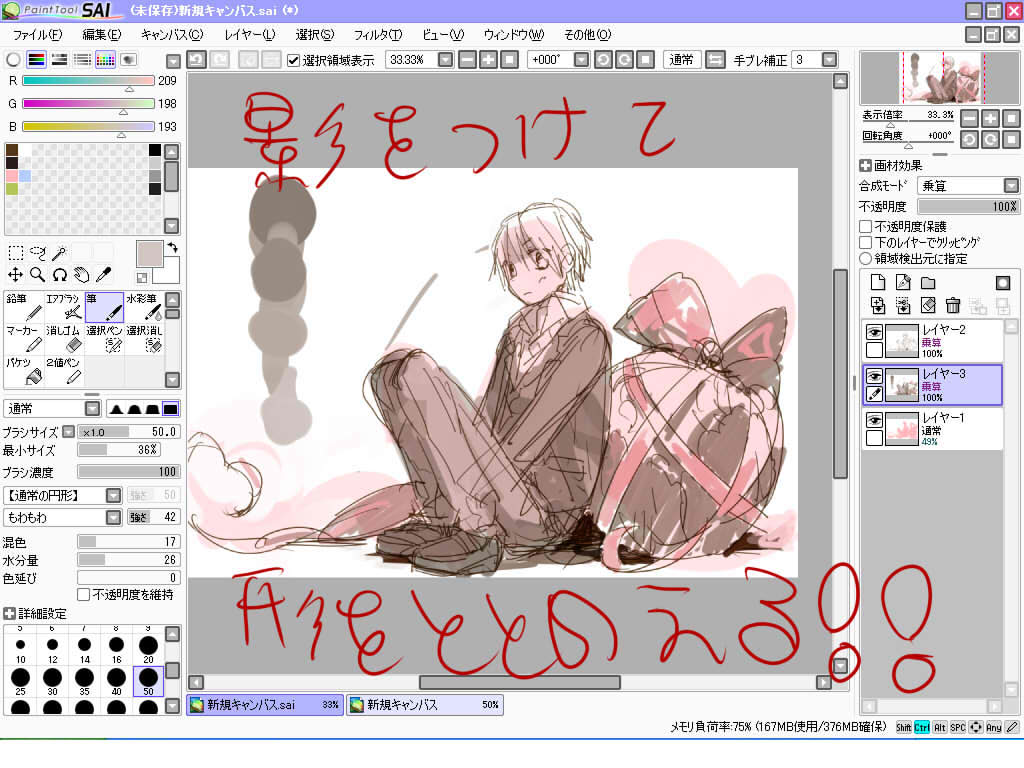Click the undo button in toolbar

pyautogui.click(x=197, y=60)
